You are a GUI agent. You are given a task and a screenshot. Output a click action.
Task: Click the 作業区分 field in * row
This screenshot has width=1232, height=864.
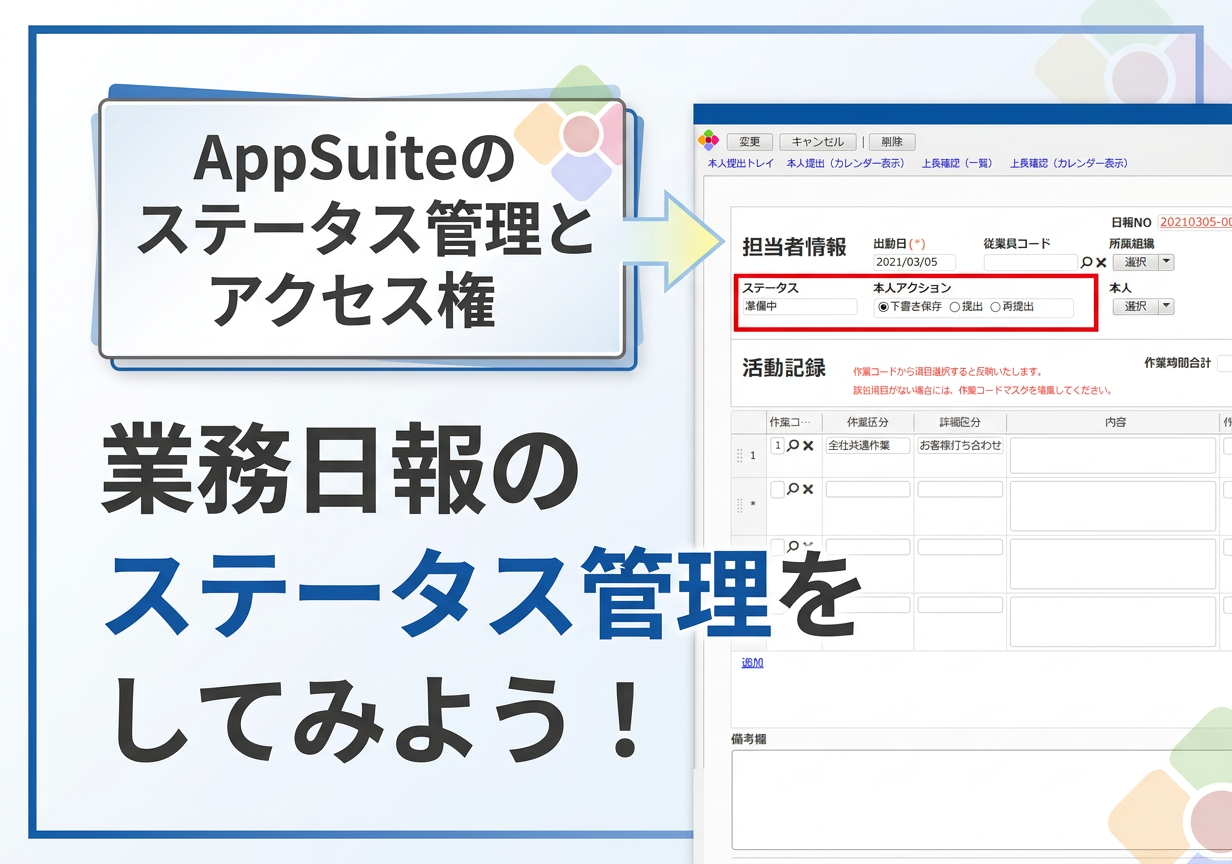pyautogui.click(x=868, y=489)
